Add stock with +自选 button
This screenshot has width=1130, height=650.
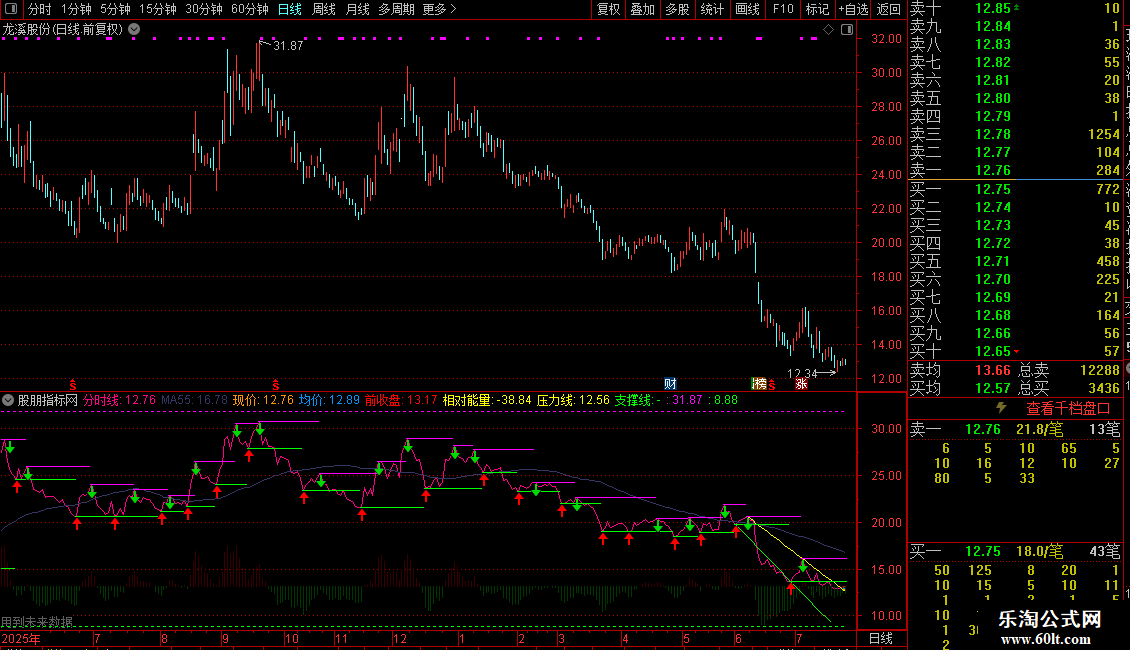854,9
